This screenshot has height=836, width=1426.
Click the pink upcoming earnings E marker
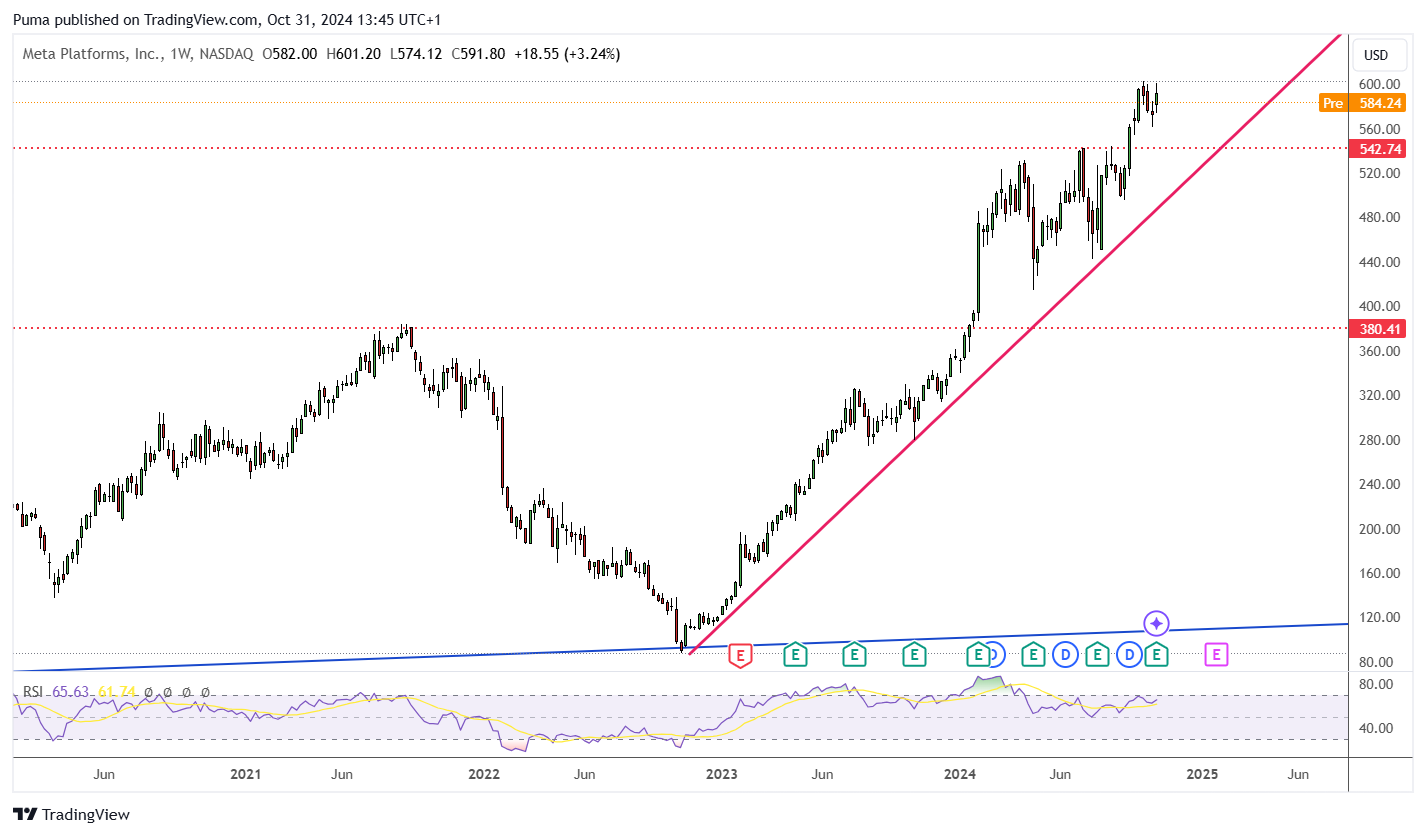point(1216,655)
